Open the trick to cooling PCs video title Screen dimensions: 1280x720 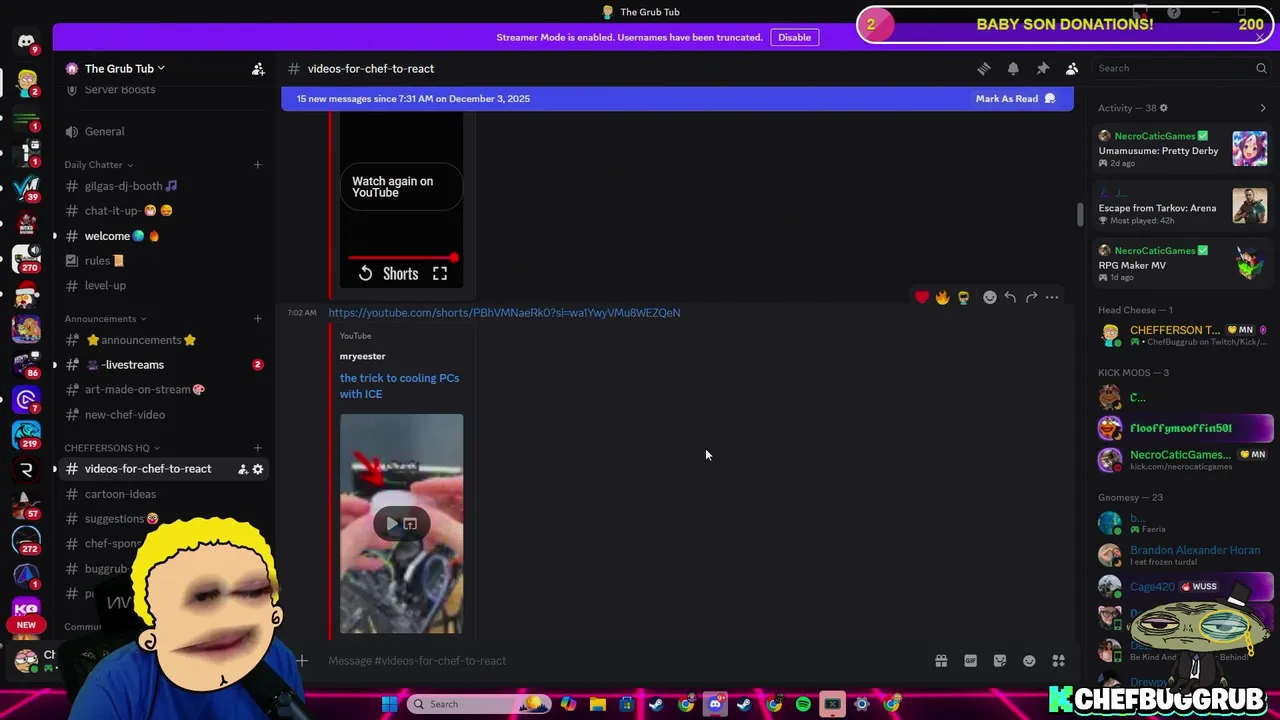tap(399, 386)
